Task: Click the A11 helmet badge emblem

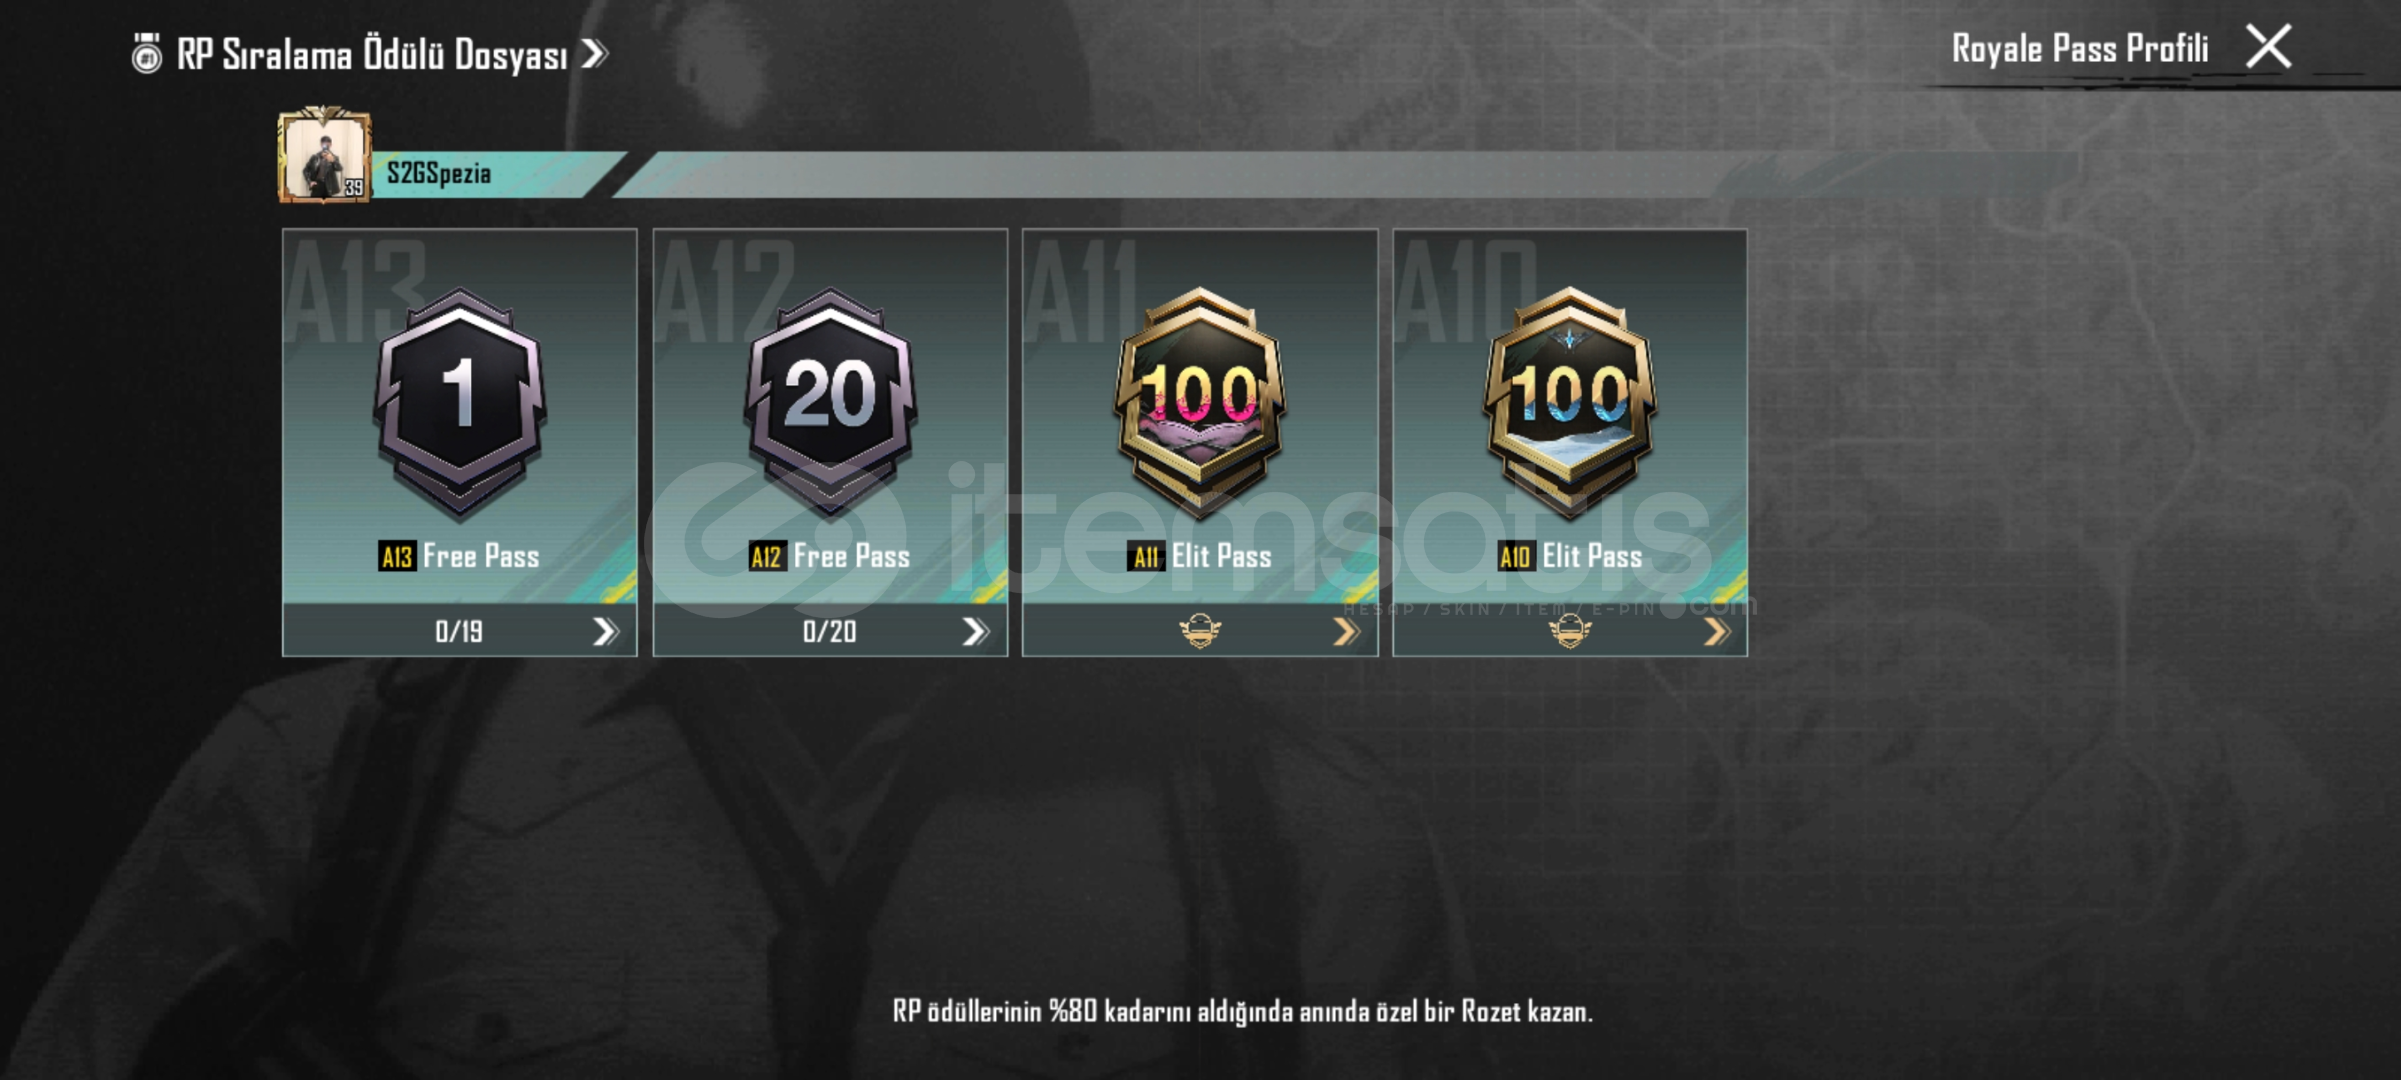Action: [1200, 631]
